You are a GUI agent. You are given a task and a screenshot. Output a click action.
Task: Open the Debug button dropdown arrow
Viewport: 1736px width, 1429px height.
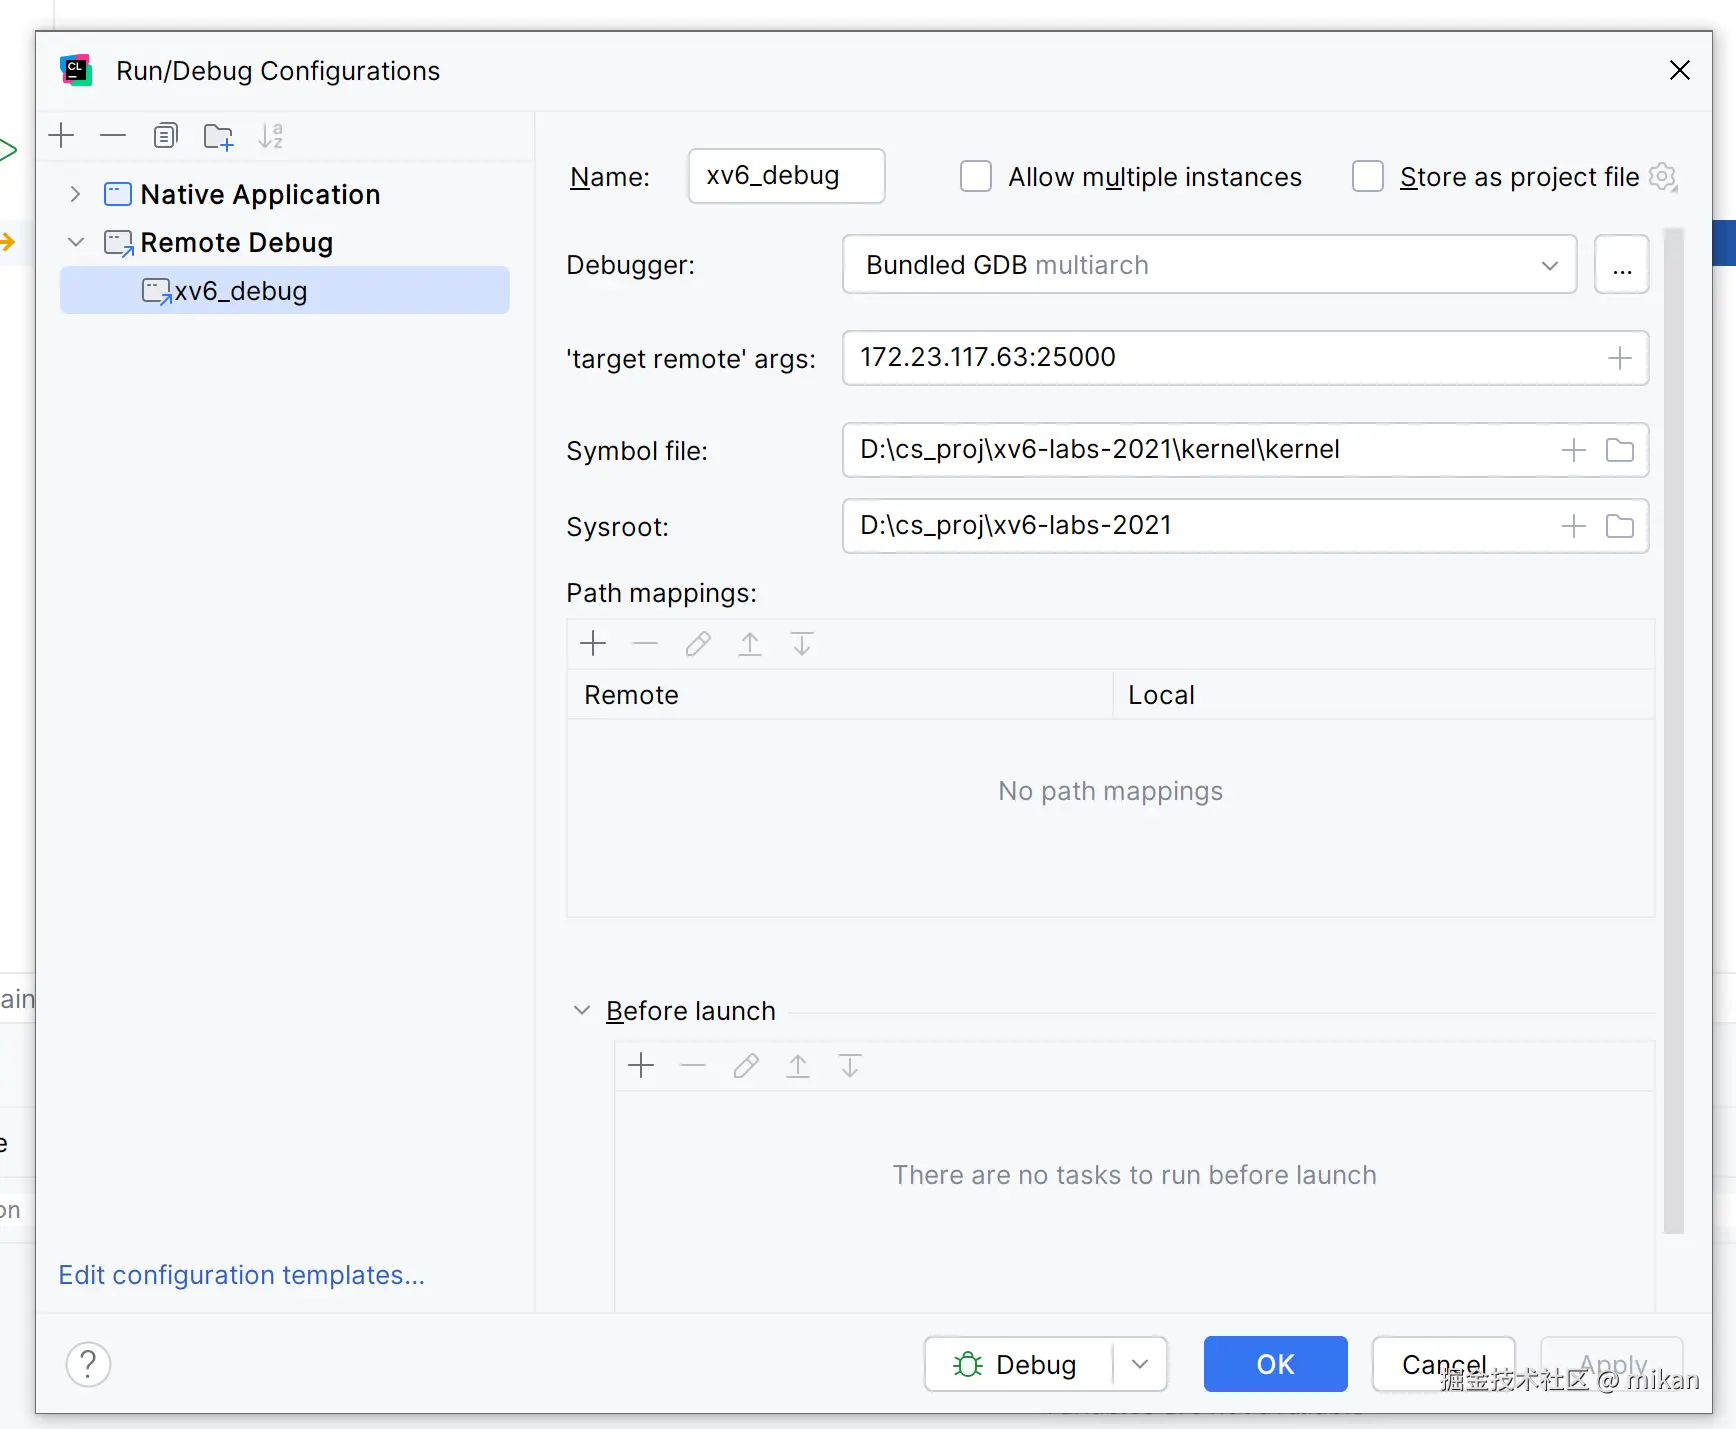pyautogui.click(x=1140, y=1364)
